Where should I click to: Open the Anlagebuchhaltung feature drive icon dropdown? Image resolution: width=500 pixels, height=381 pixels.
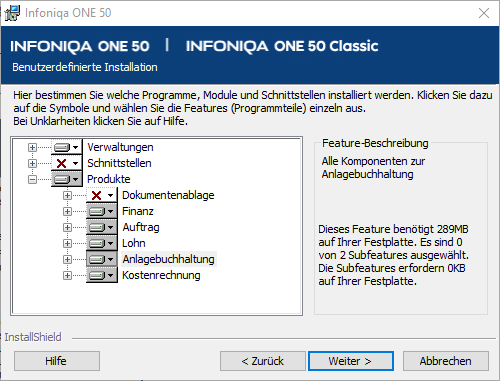click(102, 259)
